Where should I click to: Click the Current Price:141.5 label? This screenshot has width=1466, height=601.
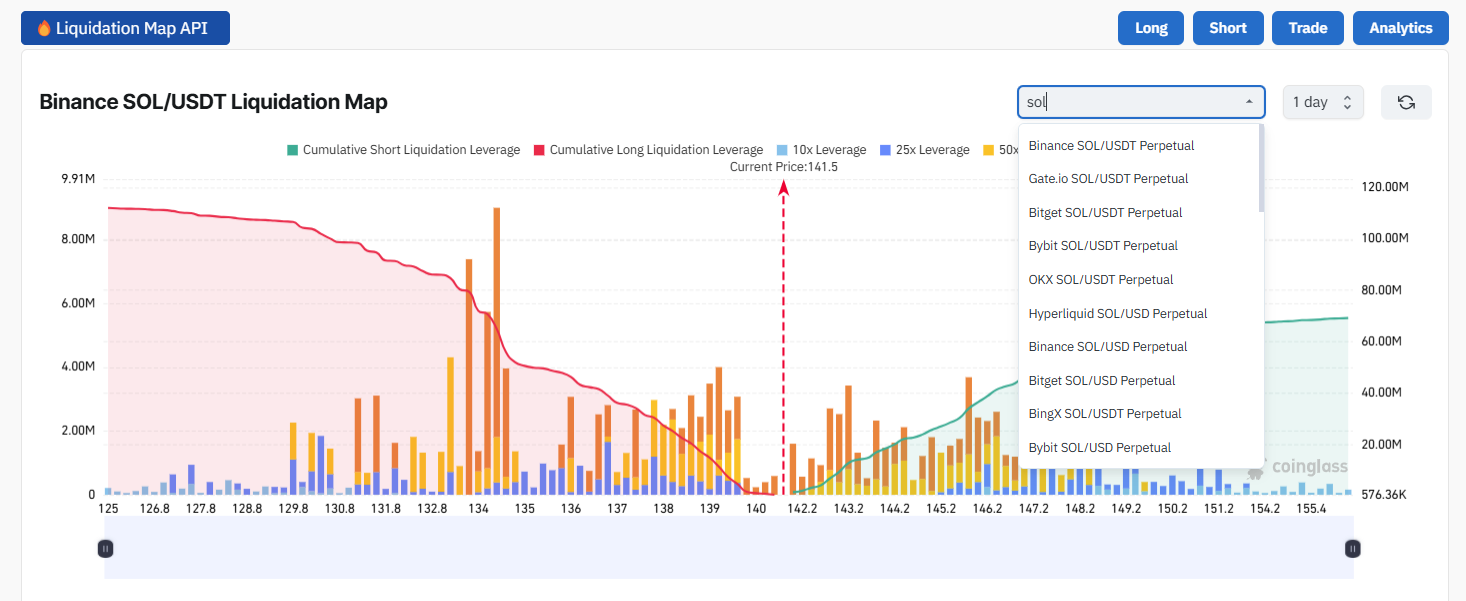coord(784,167)
